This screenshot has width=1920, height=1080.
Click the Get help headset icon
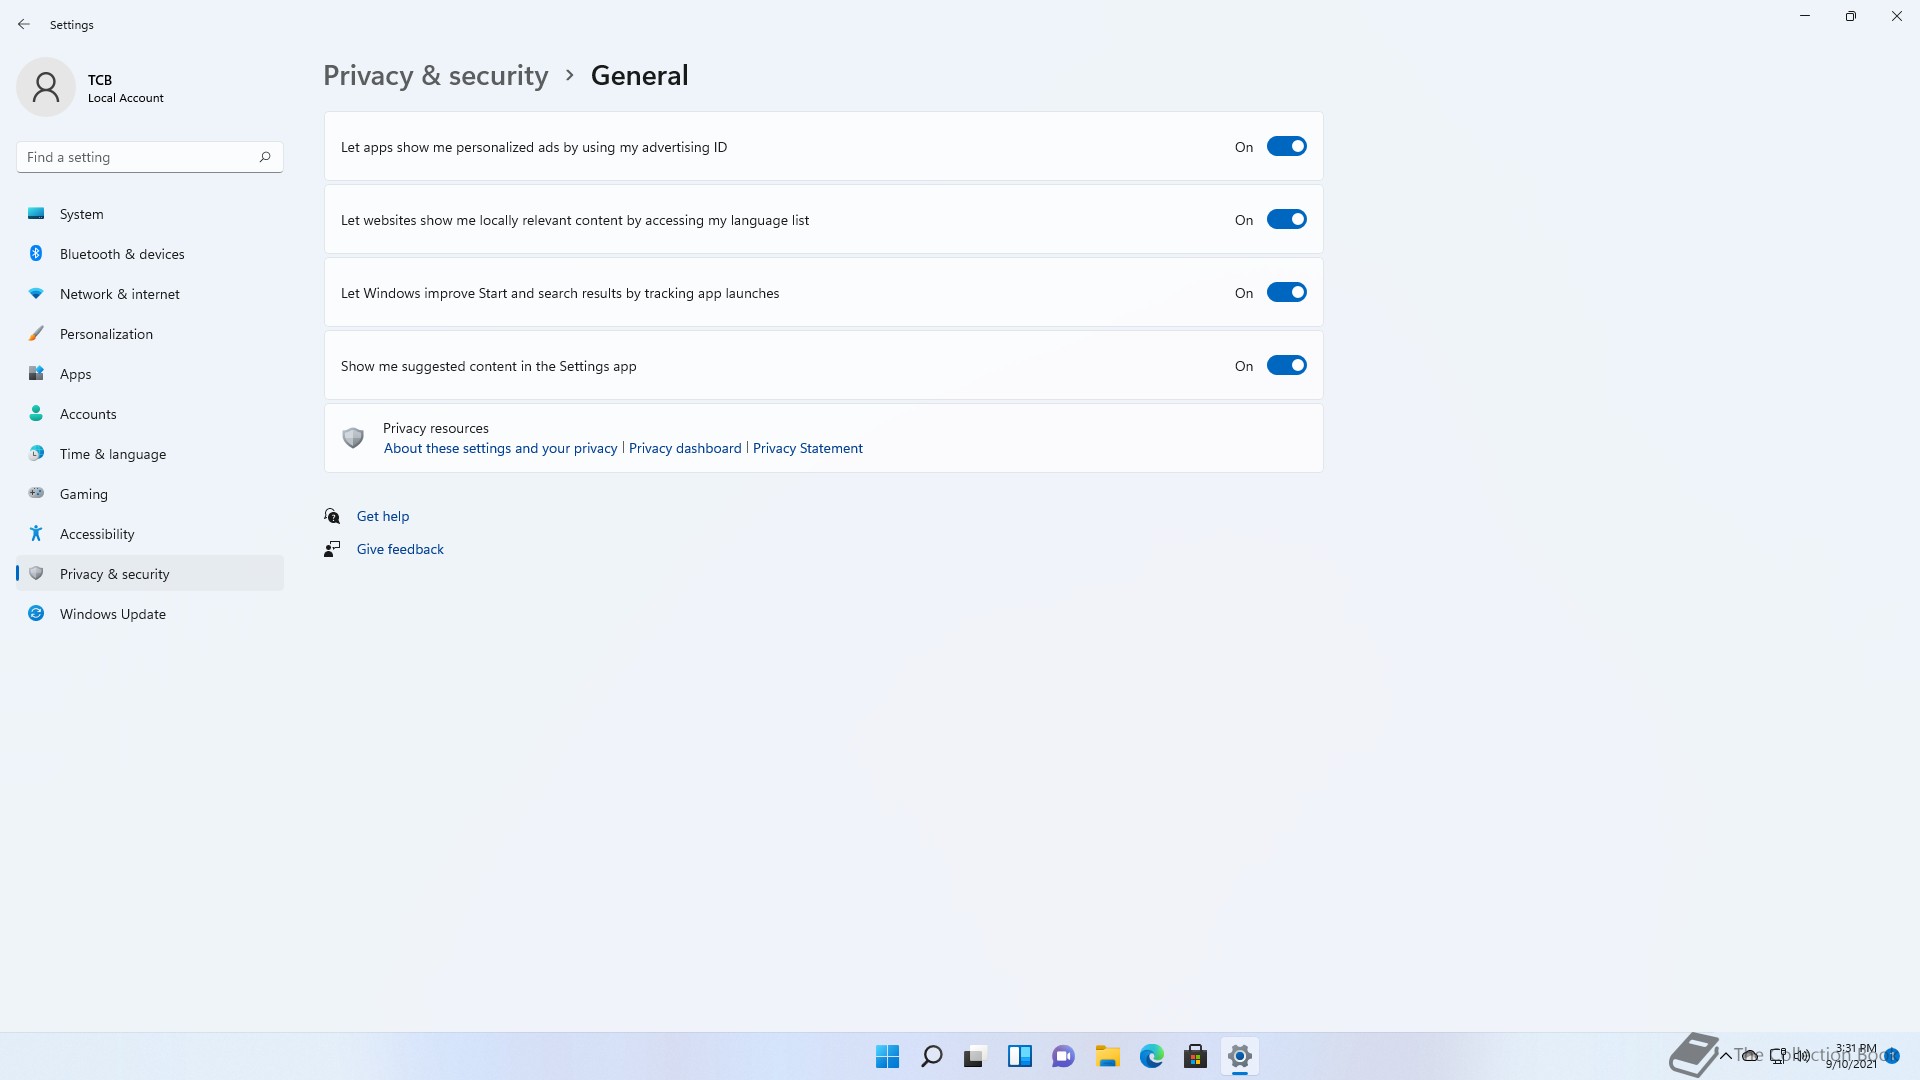coord(332,516)
